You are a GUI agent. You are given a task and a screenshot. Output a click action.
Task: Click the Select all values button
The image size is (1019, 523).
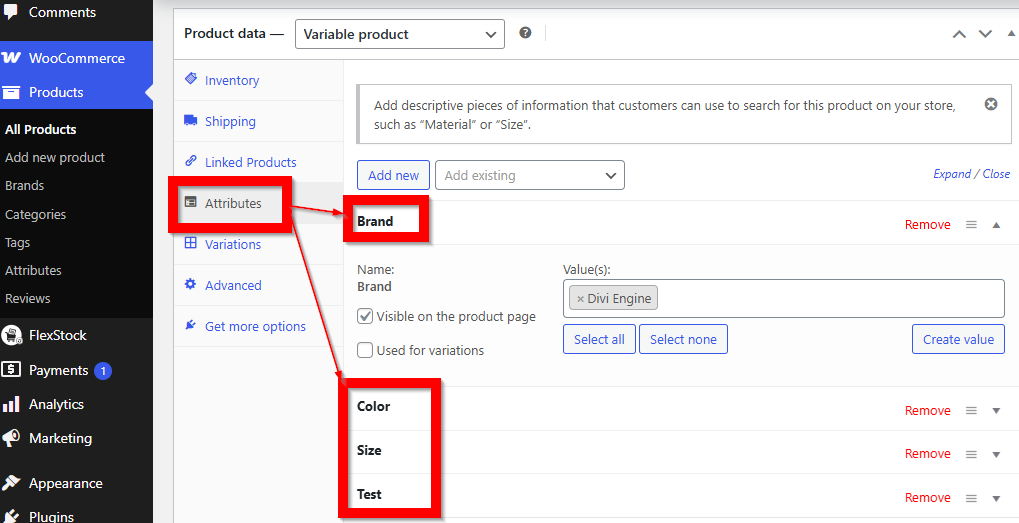(x=599, y=339)
